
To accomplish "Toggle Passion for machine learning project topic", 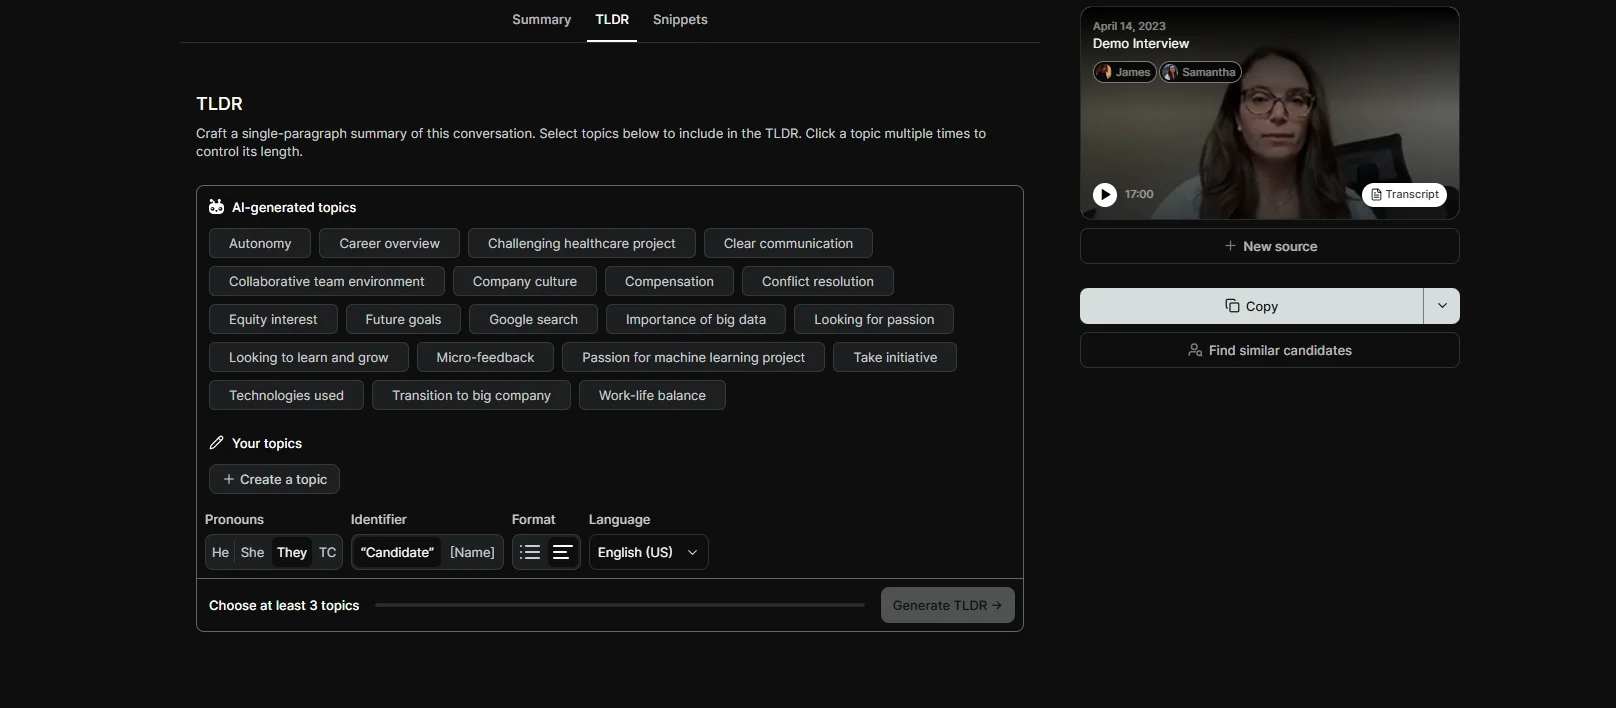I will [693, 357].
